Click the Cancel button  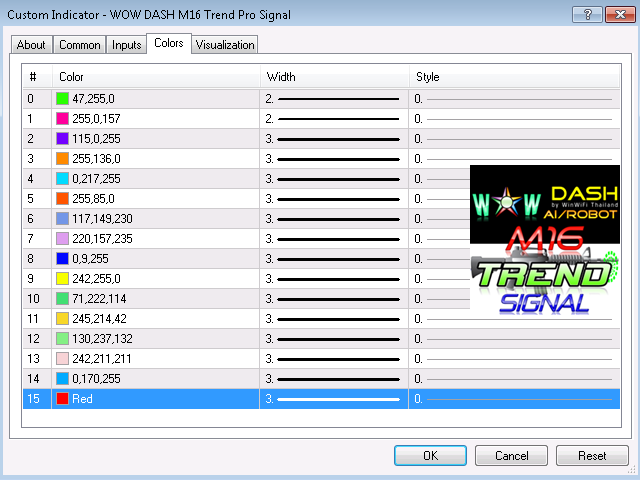[x=511, y=455]
